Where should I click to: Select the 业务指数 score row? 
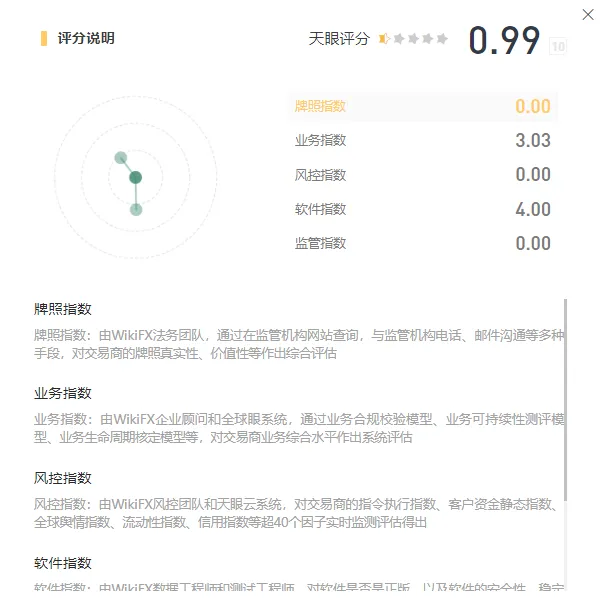423,140
